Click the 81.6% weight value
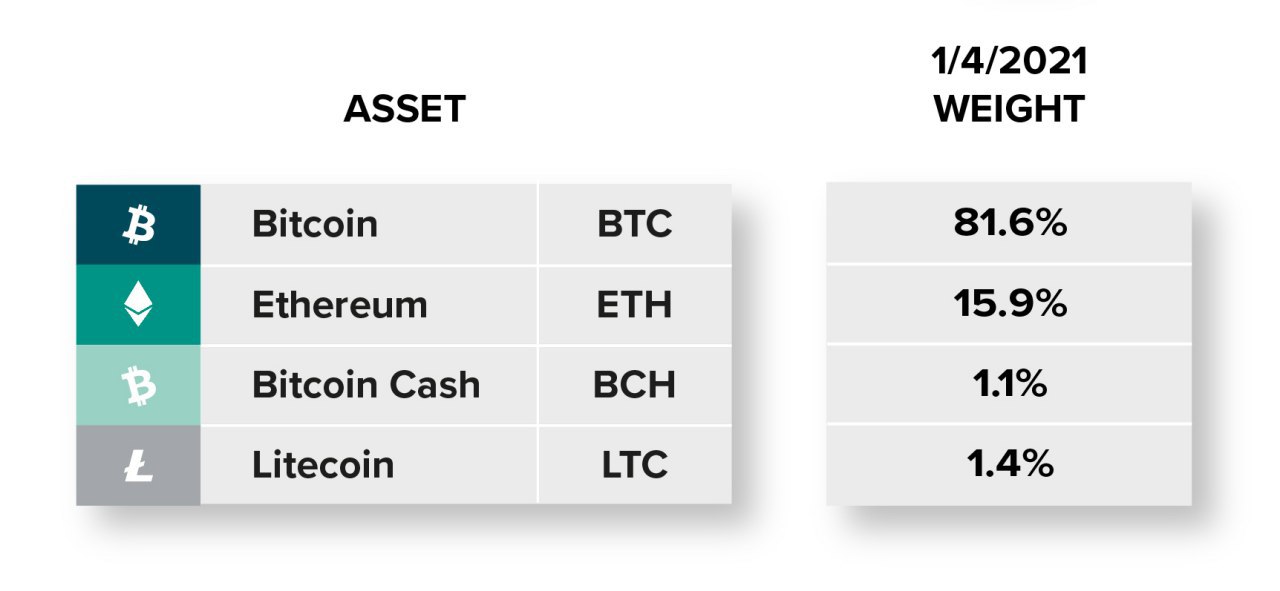 click(x=1010, y=224)
